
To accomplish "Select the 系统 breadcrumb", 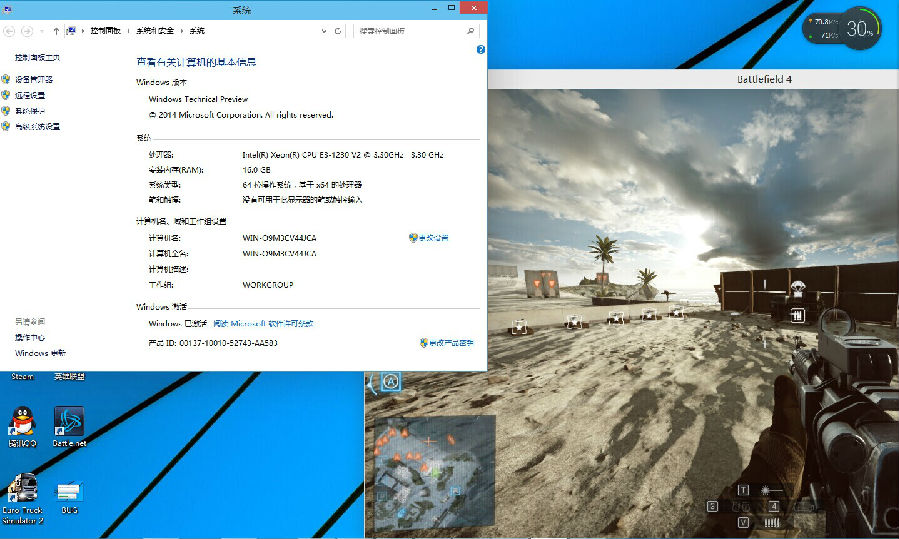I will coord(197,31).
